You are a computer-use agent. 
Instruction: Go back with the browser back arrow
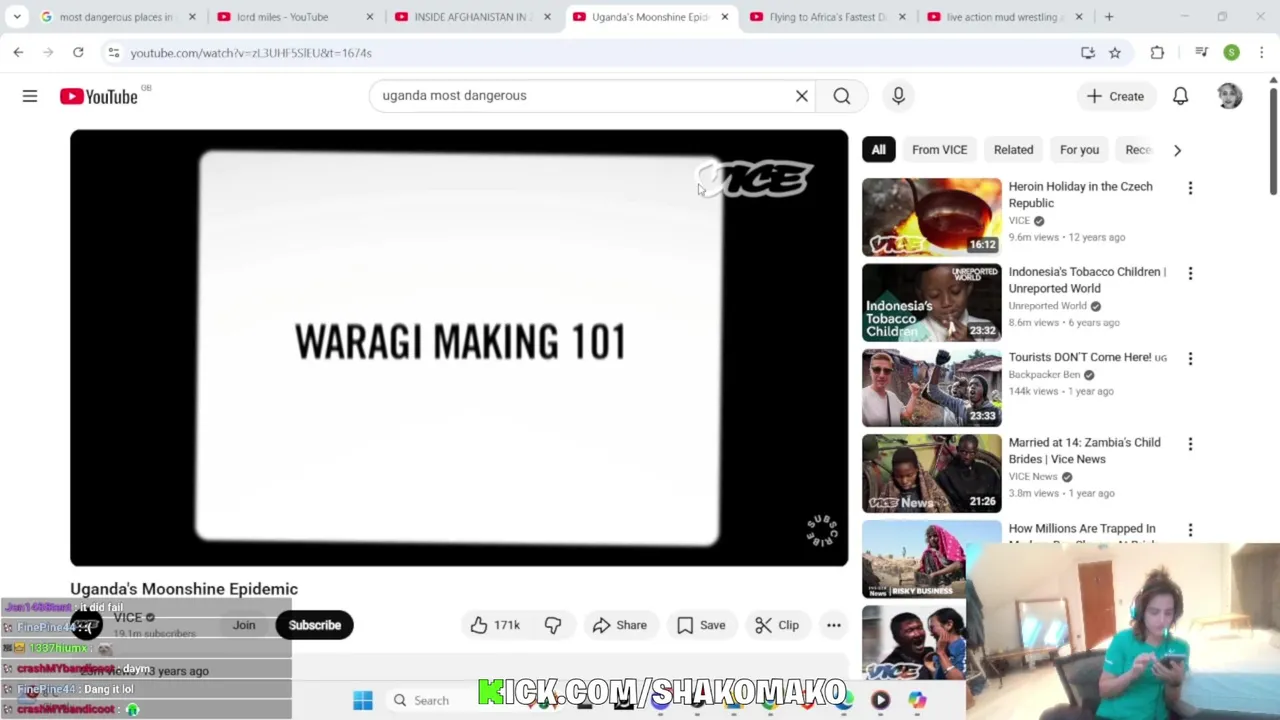point(18,52)
